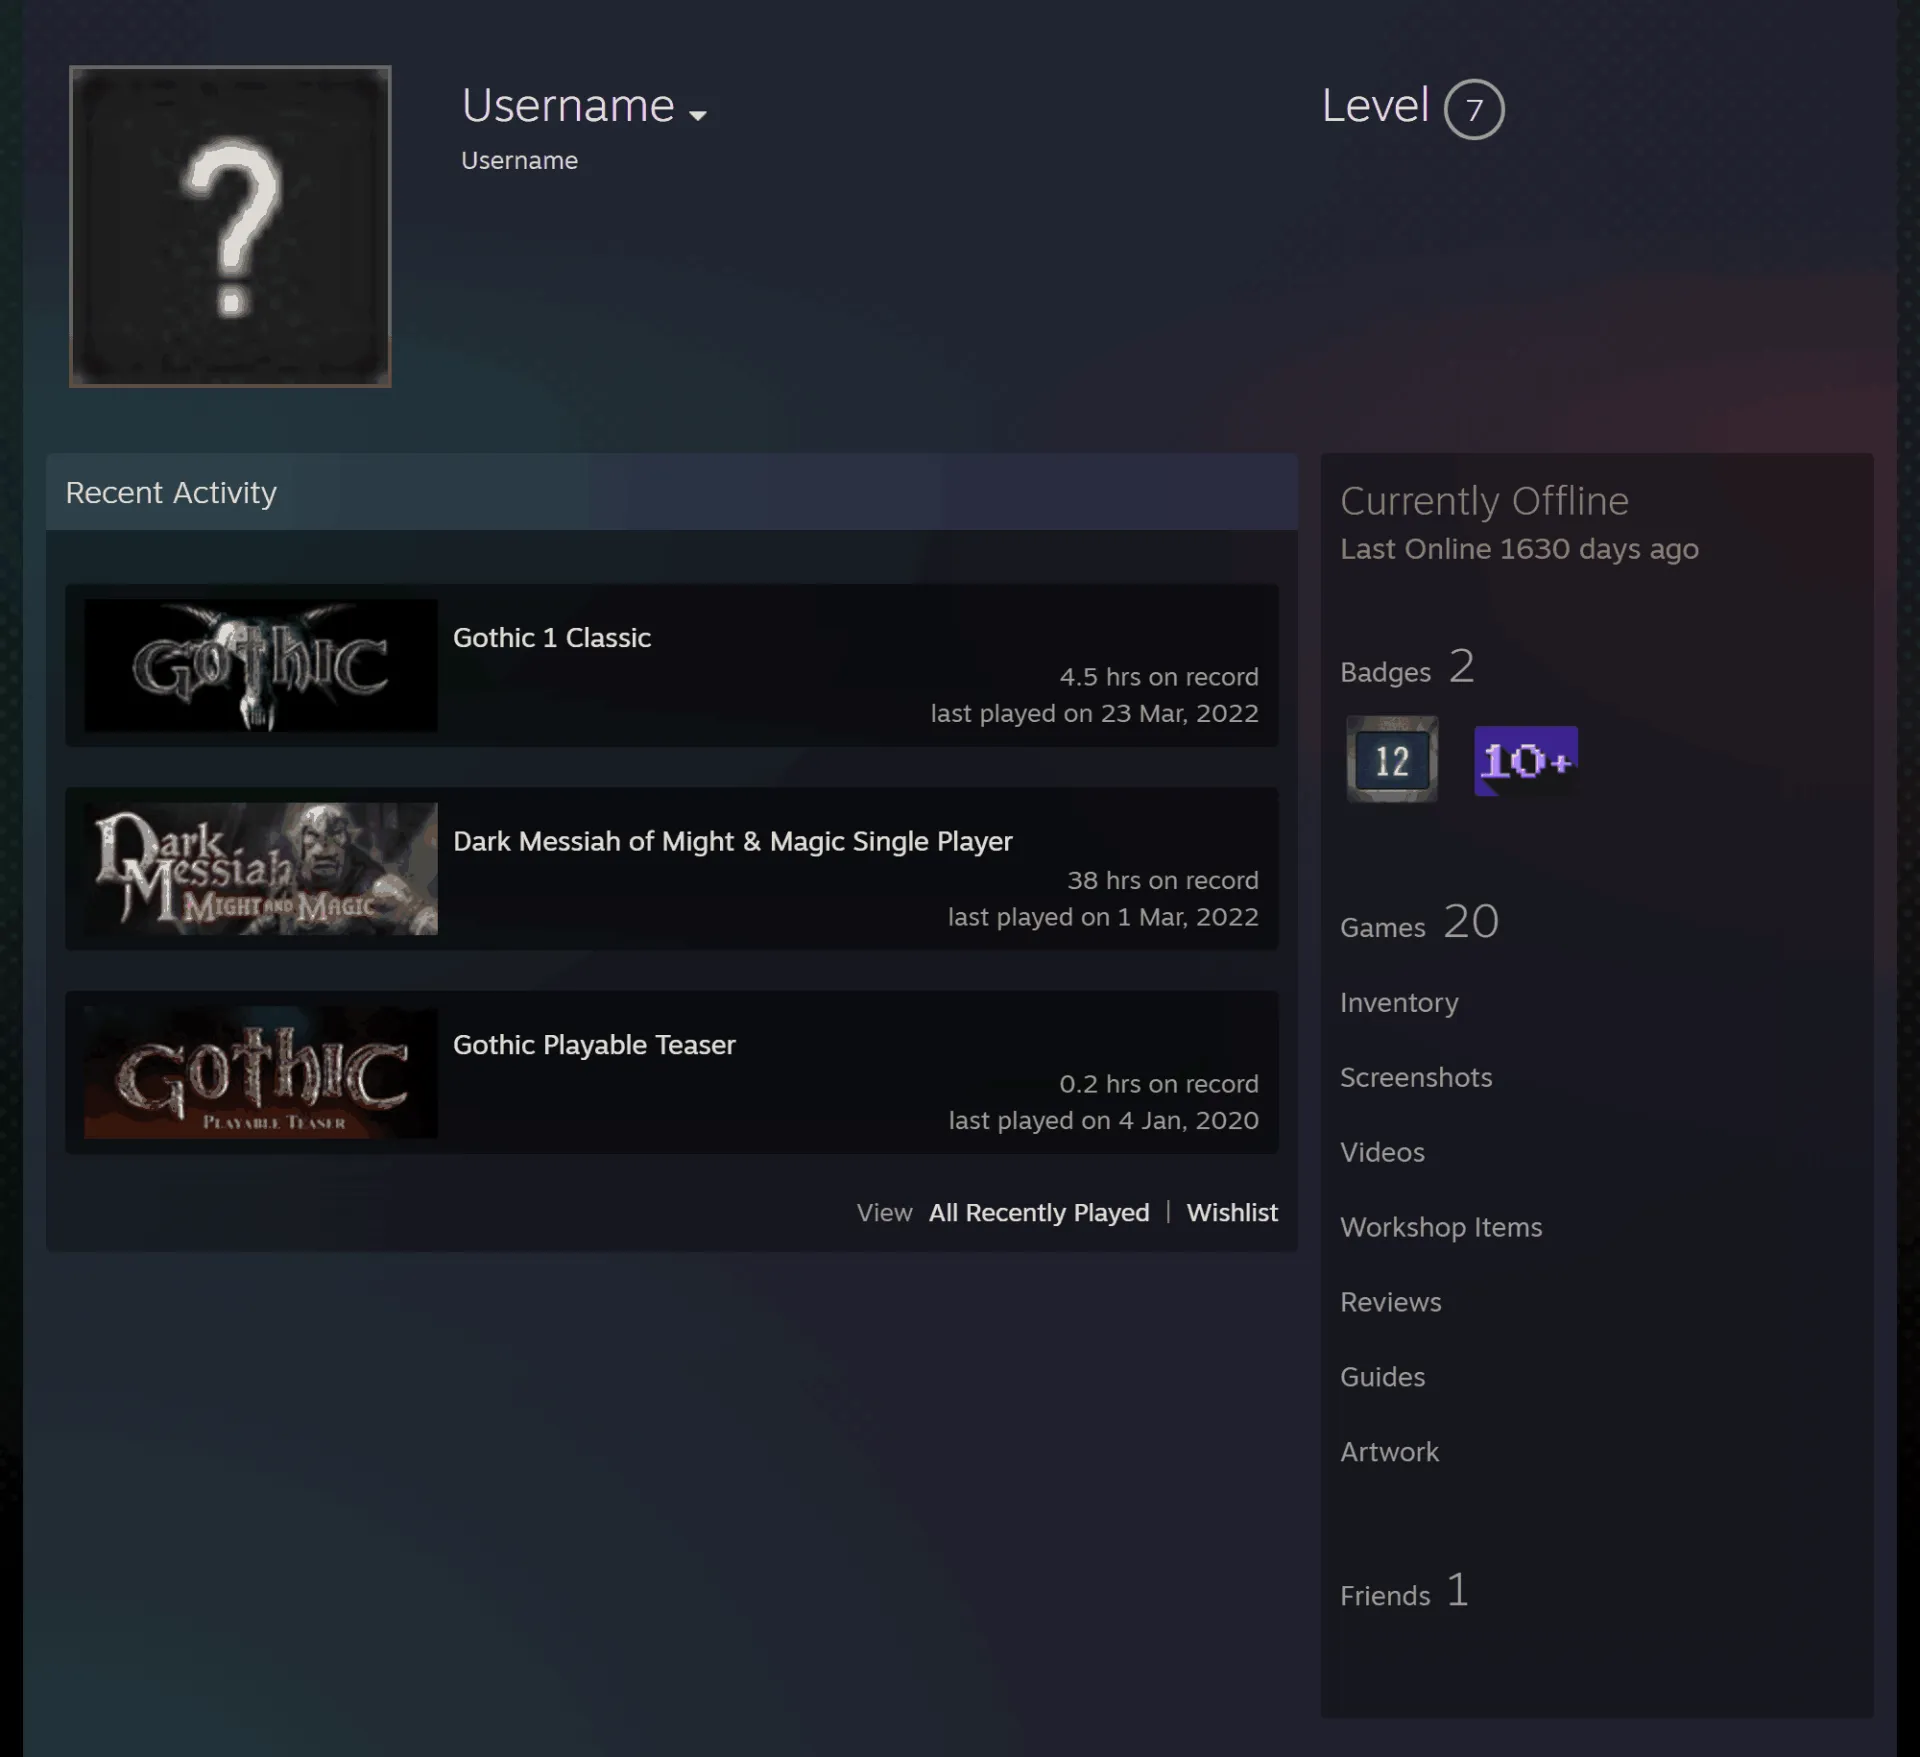Screen dimensions: 1920x1757
Task: Click the small Username subtitle text
Action: point(519,161)
